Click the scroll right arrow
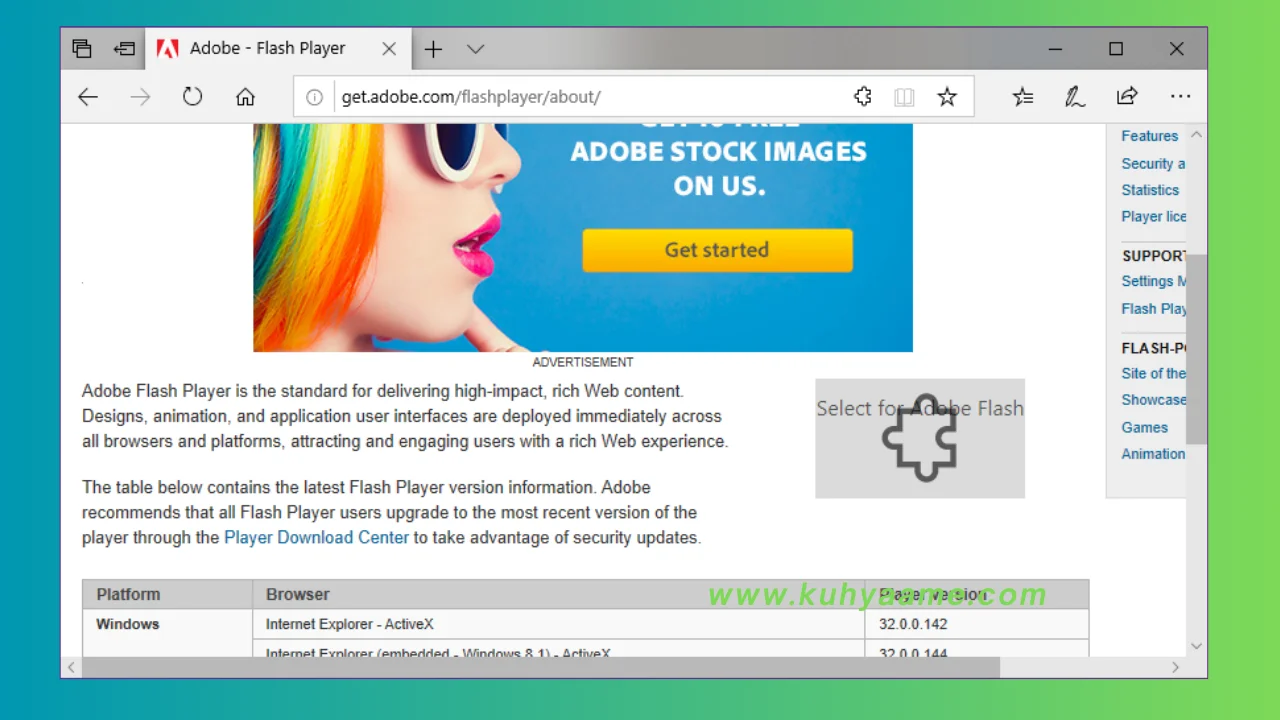Screen dimensions: 1280x720 (x=1176, y=667)
